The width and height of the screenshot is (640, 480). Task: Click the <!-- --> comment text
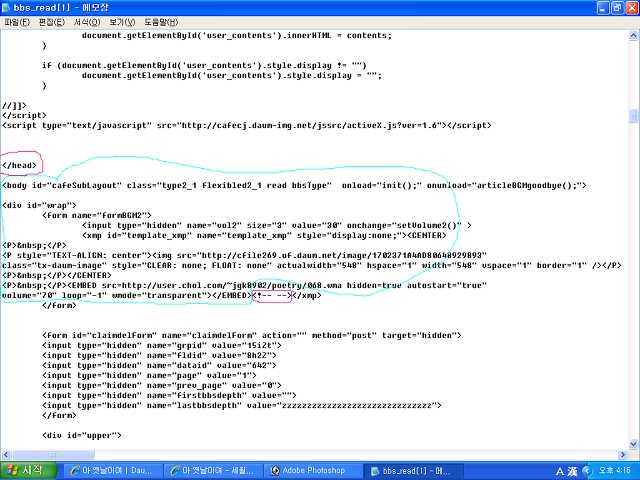(x=272, y=295)
